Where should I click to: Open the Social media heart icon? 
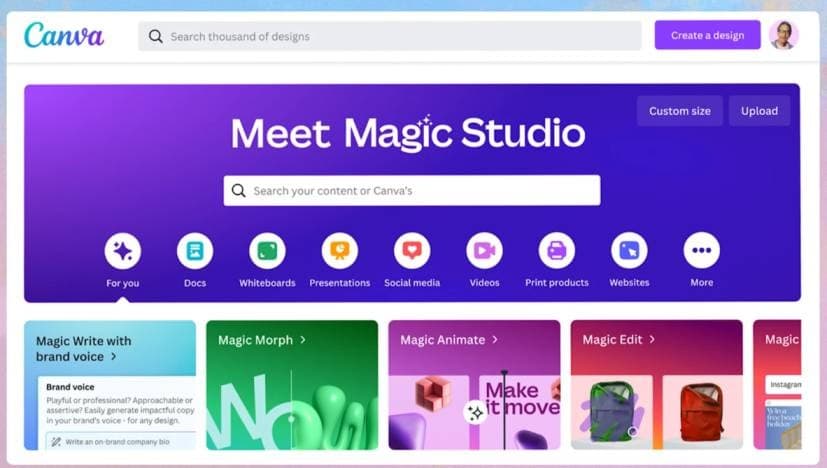click(x=412, y=251)
